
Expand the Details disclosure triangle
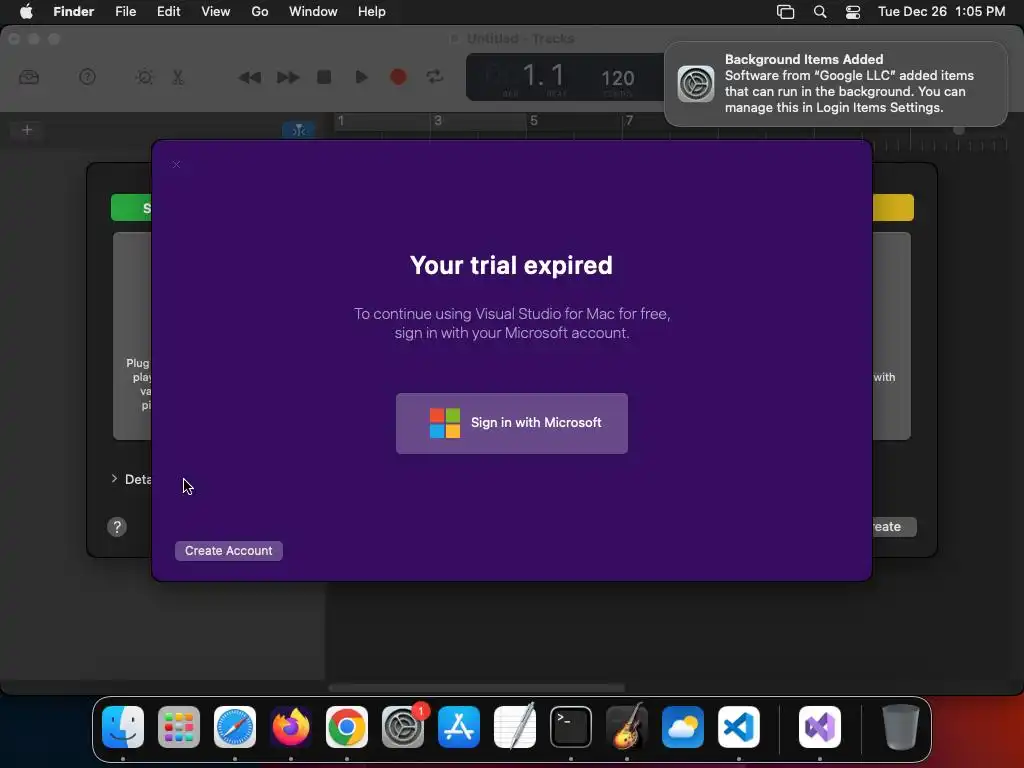[114, 479]
